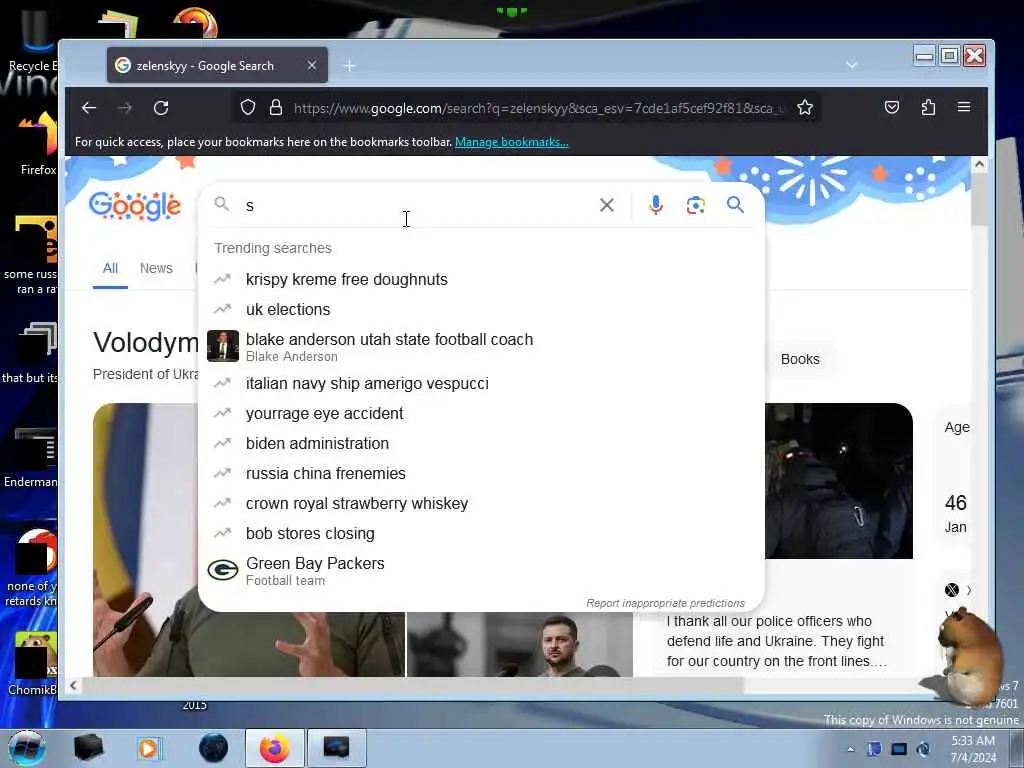1024x768 pixels.
Task: Click the Firefox back arrow button
Action: point(89,108)
